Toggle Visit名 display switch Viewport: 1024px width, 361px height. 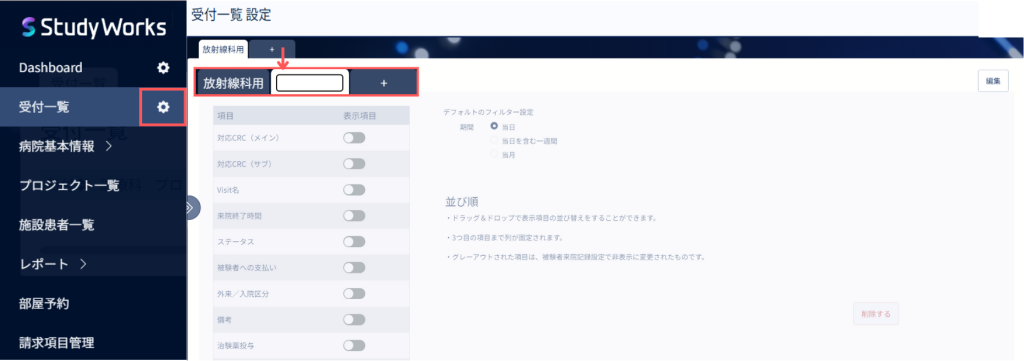pyautogui.click(x=354, y=189)
